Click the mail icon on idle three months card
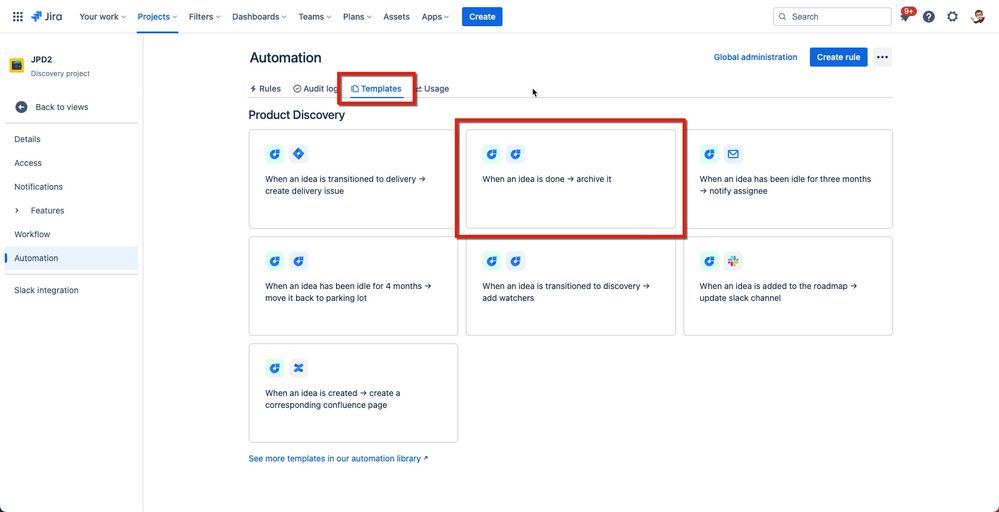The height and width of the screenshot is (512, 999). pos(733,154)
